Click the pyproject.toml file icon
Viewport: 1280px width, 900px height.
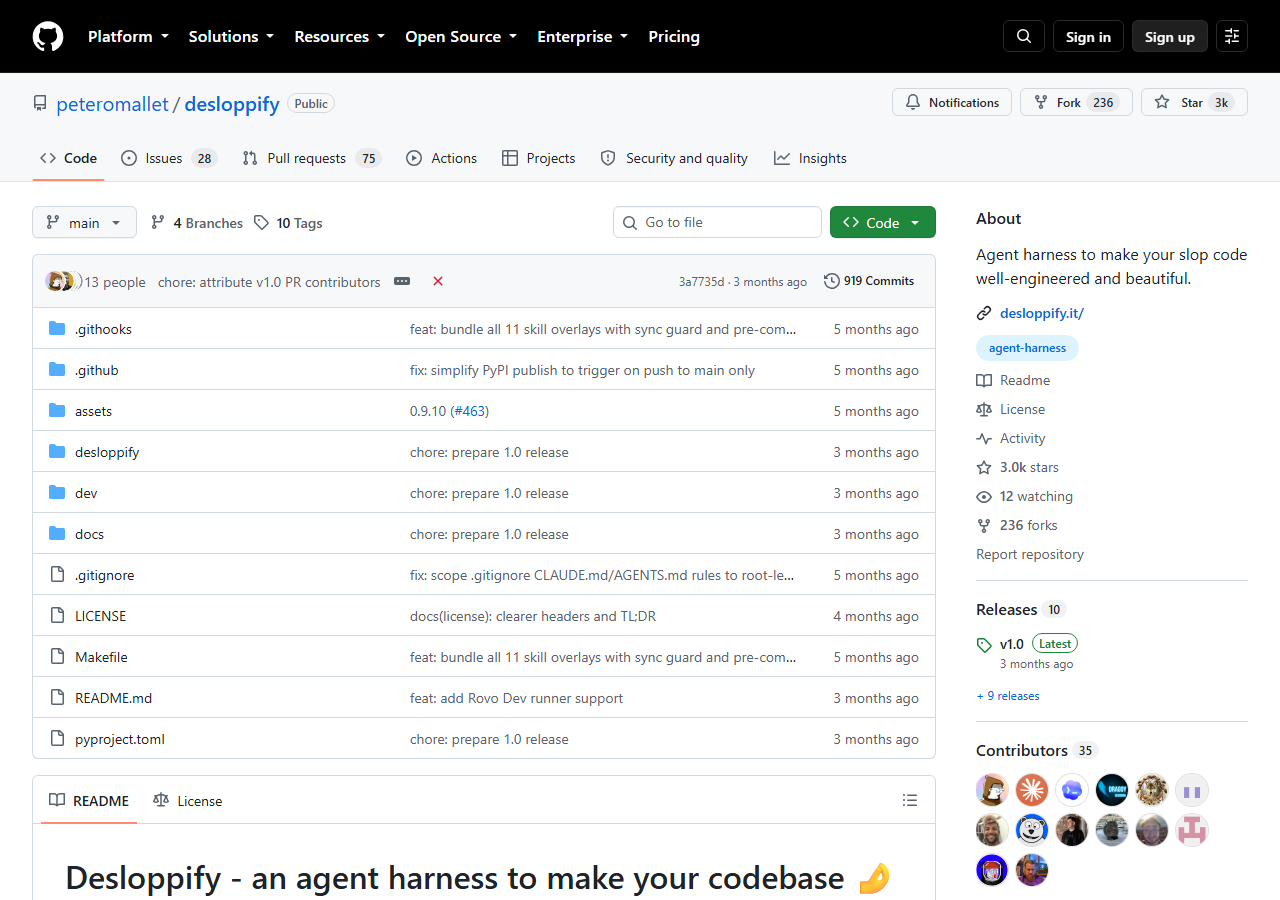tap(57, 739)
